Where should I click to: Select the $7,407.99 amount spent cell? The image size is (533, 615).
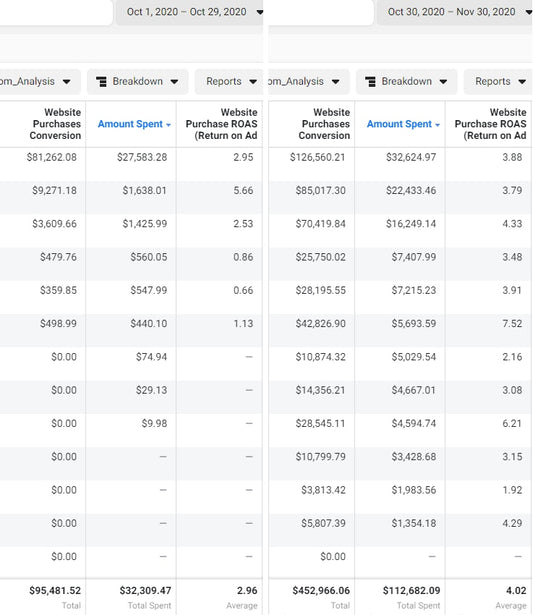(414, 257)
